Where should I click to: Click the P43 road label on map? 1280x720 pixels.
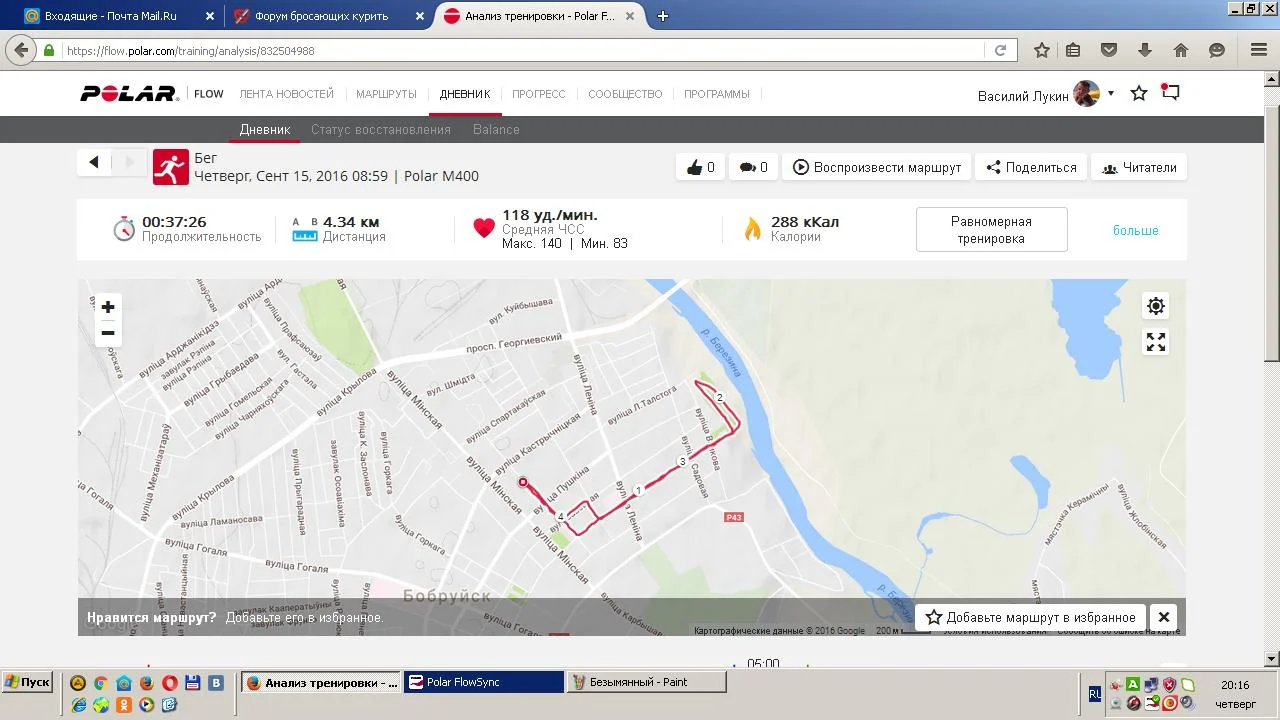point(734,517)
